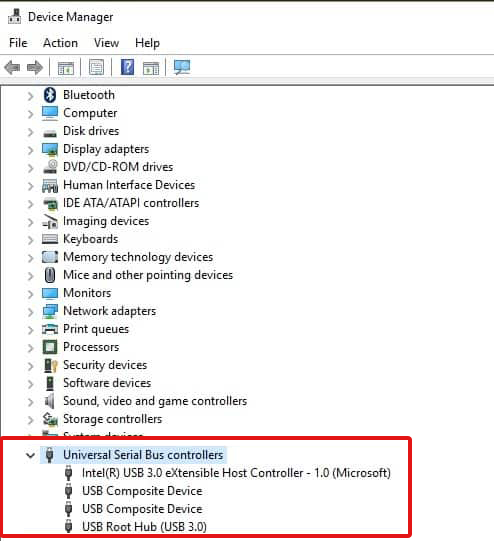Click the Keyboards category icon

point(50,239)
